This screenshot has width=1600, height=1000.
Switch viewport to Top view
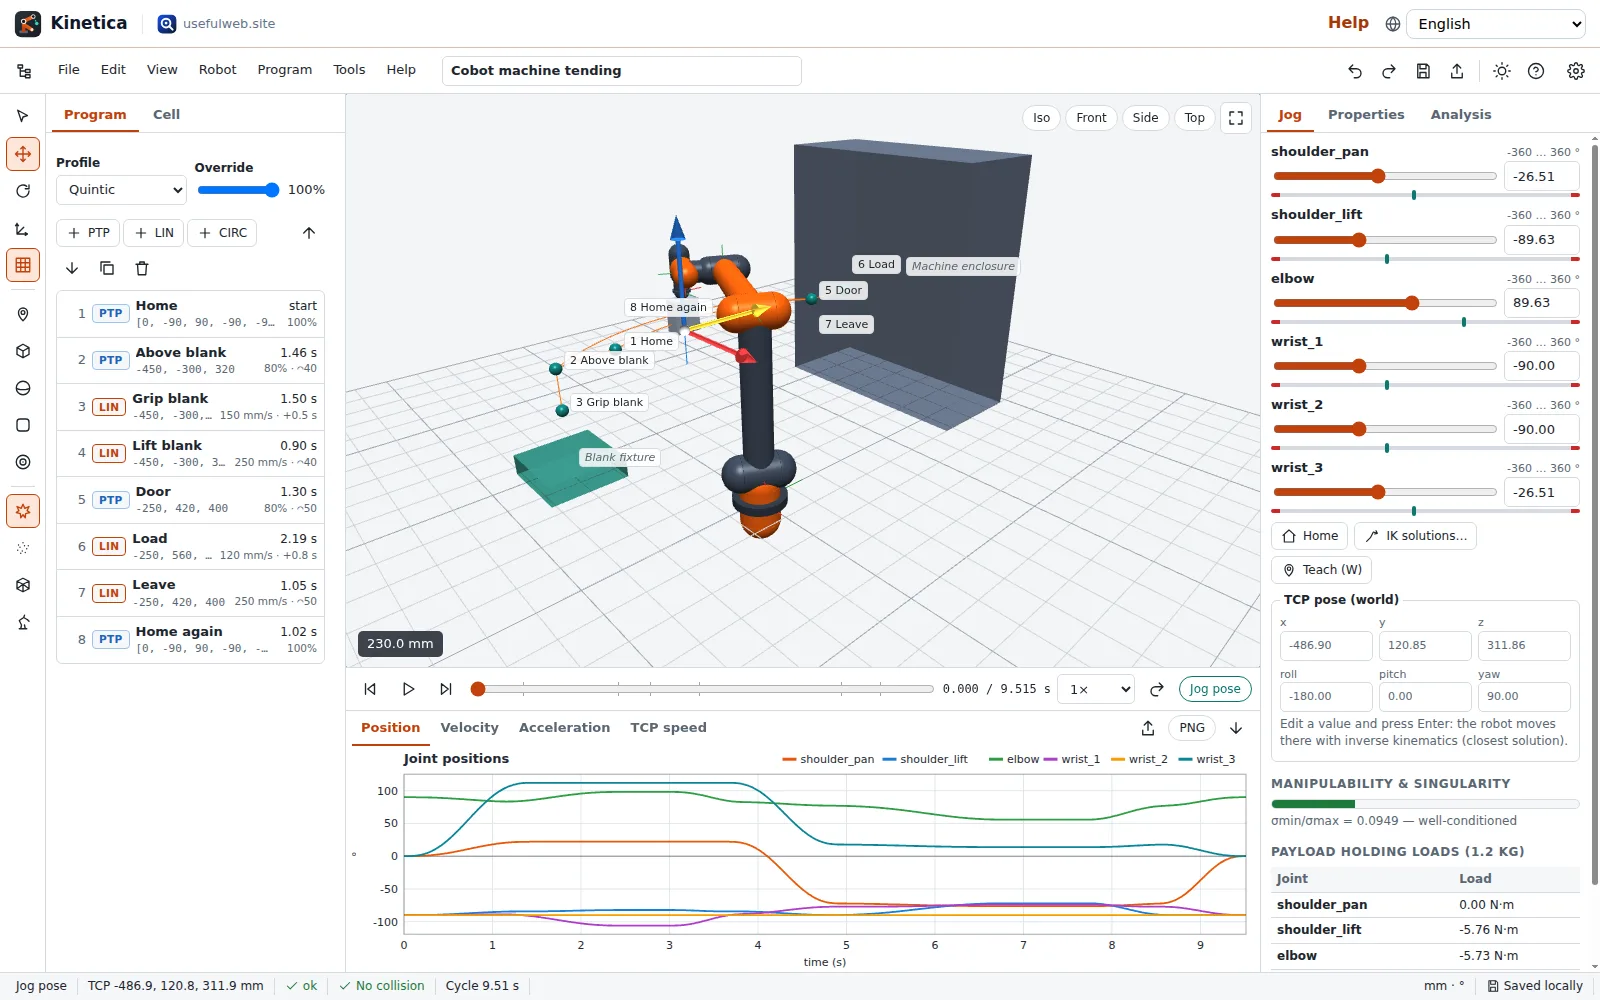[1194, 118]
